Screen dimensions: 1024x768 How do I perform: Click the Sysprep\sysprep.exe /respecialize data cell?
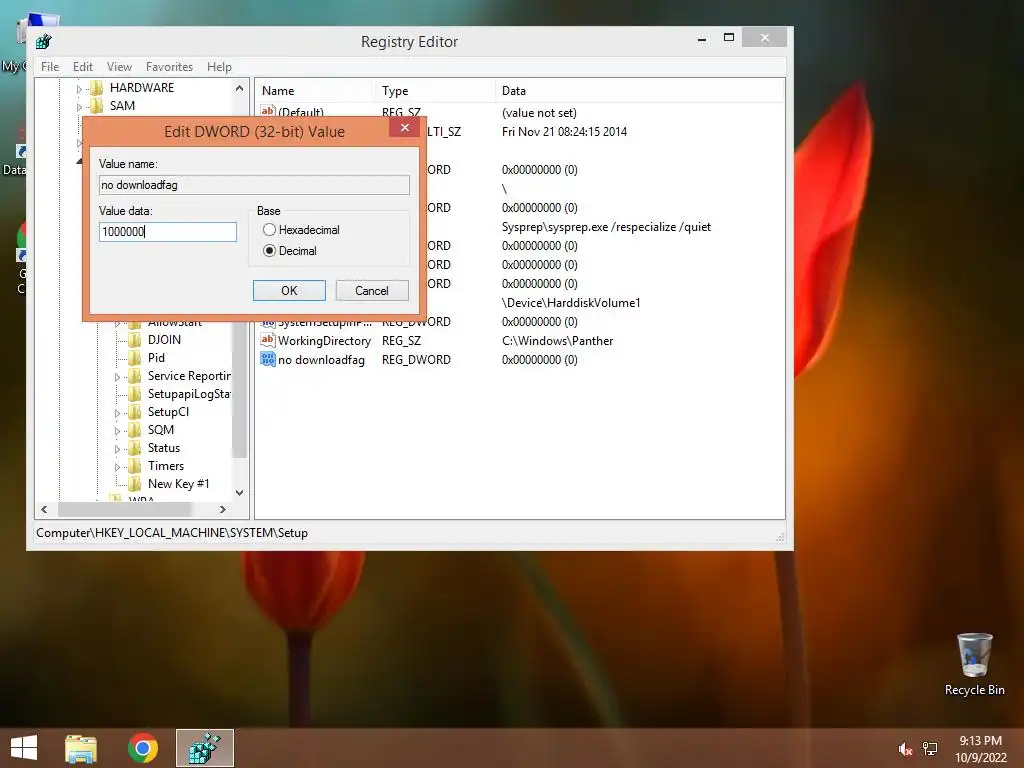coord(606,227)
